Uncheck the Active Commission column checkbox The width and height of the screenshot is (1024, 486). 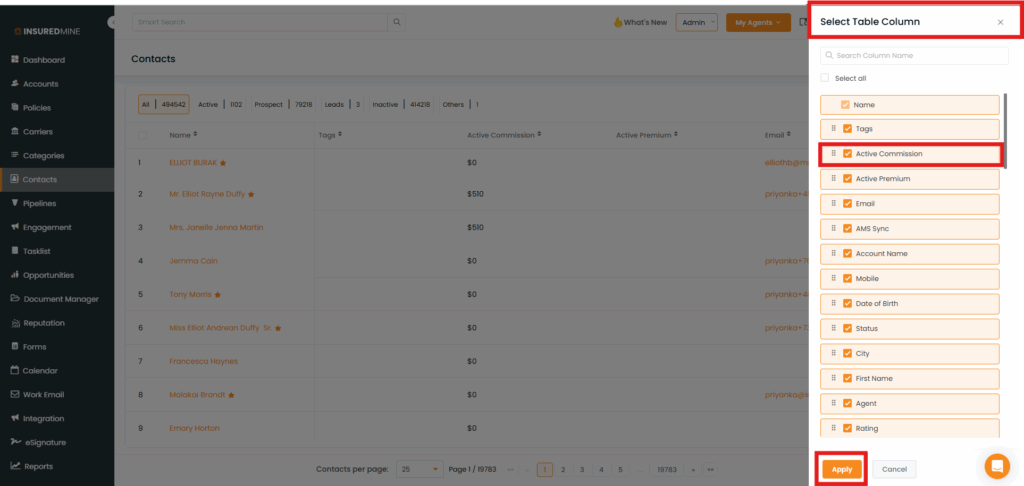click(x=848, y=154)
